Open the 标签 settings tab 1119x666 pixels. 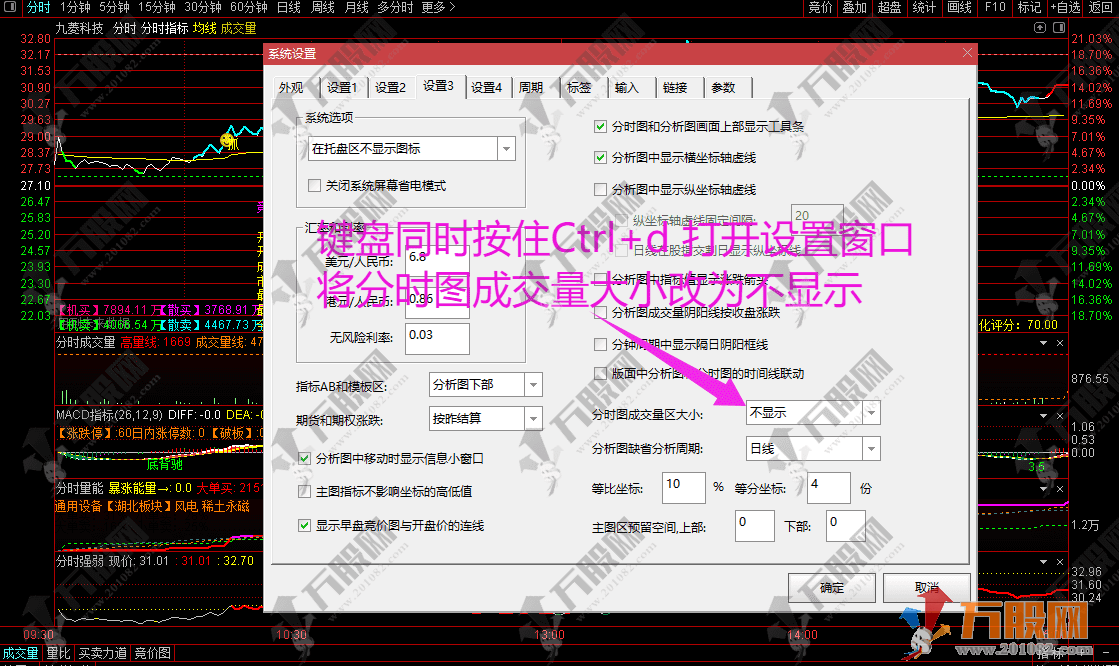(579, 88)
